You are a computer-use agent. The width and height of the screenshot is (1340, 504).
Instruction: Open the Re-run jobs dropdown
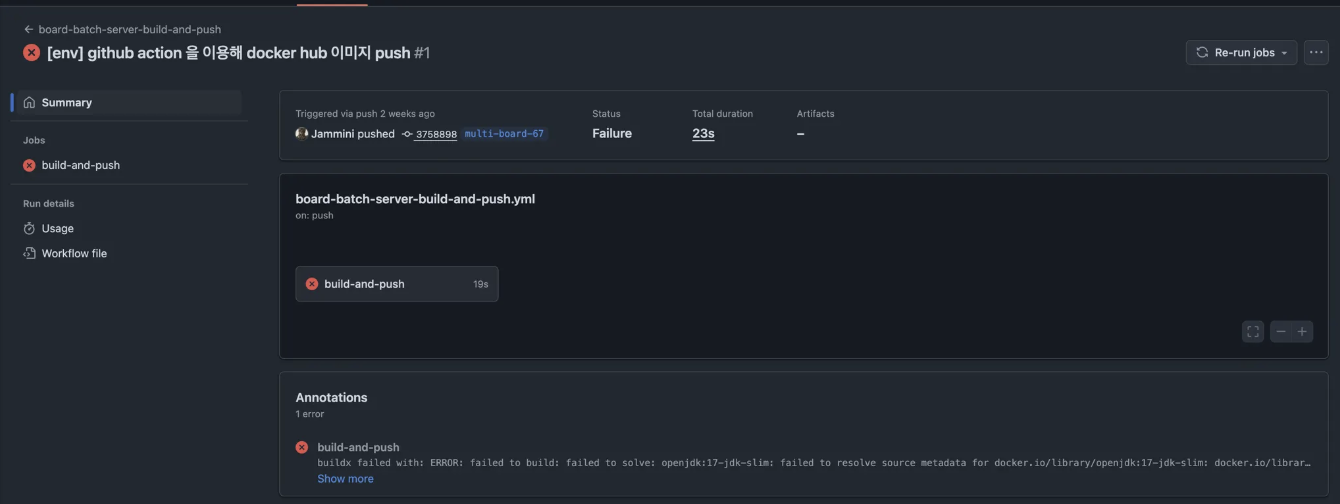point(1241,53)
